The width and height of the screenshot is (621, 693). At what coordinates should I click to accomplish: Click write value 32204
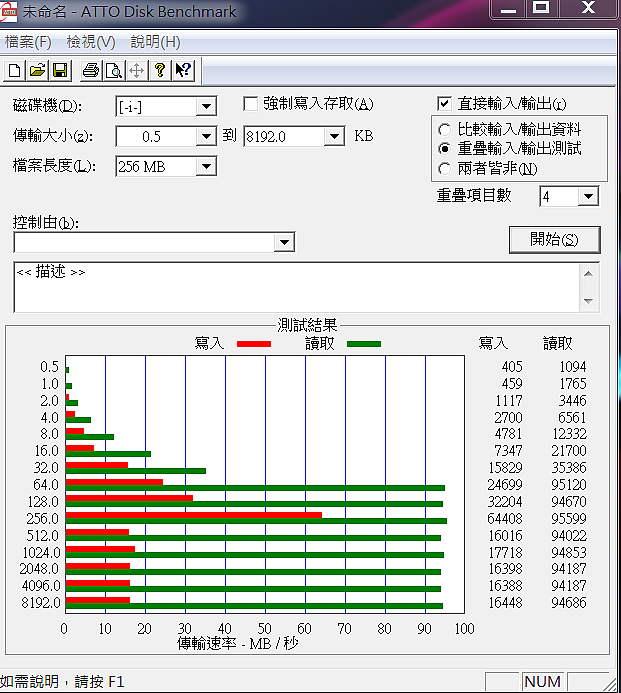(505, 502)
